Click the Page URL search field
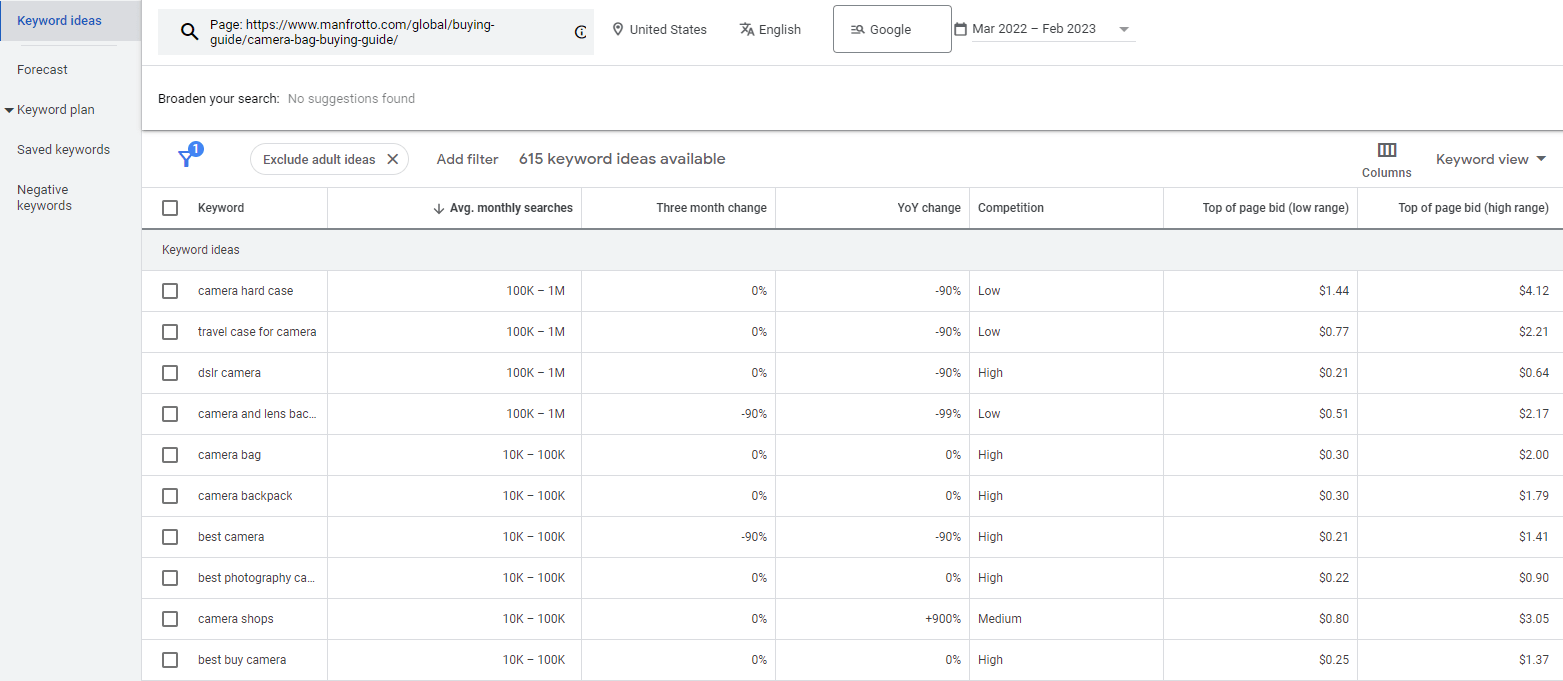This screenshot has width=1563, height=681. coord(376,32)
